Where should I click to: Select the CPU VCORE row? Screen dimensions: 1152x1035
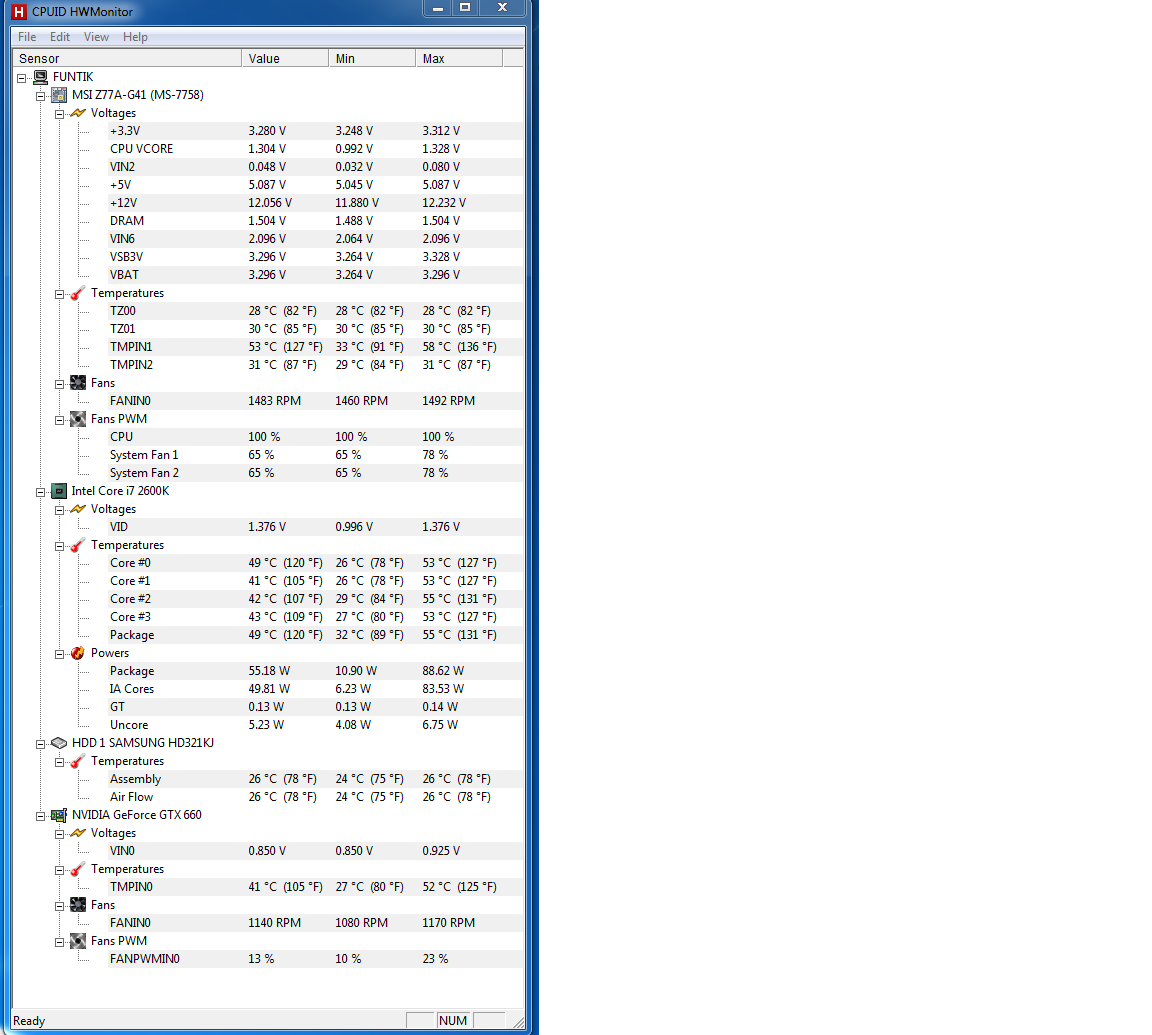(x=315, y=149)
